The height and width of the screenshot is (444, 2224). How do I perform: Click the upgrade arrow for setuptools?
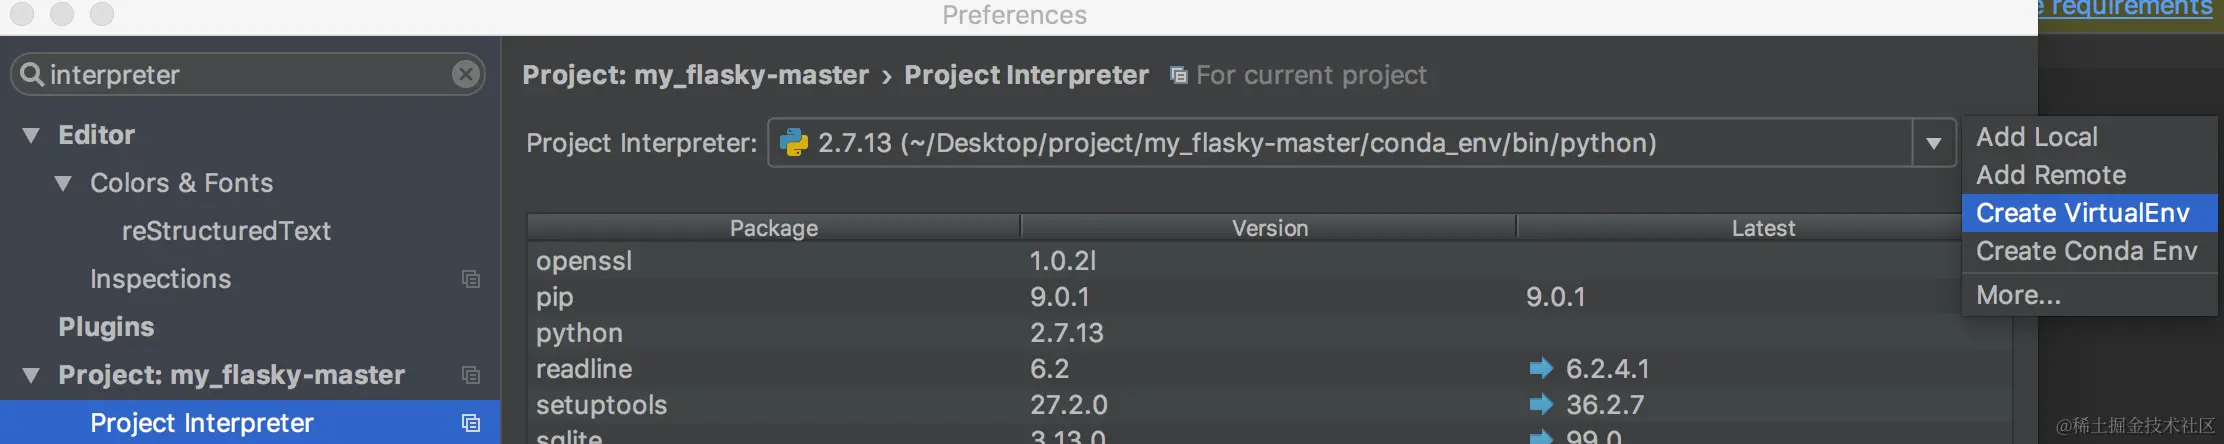click(1541, 405)
